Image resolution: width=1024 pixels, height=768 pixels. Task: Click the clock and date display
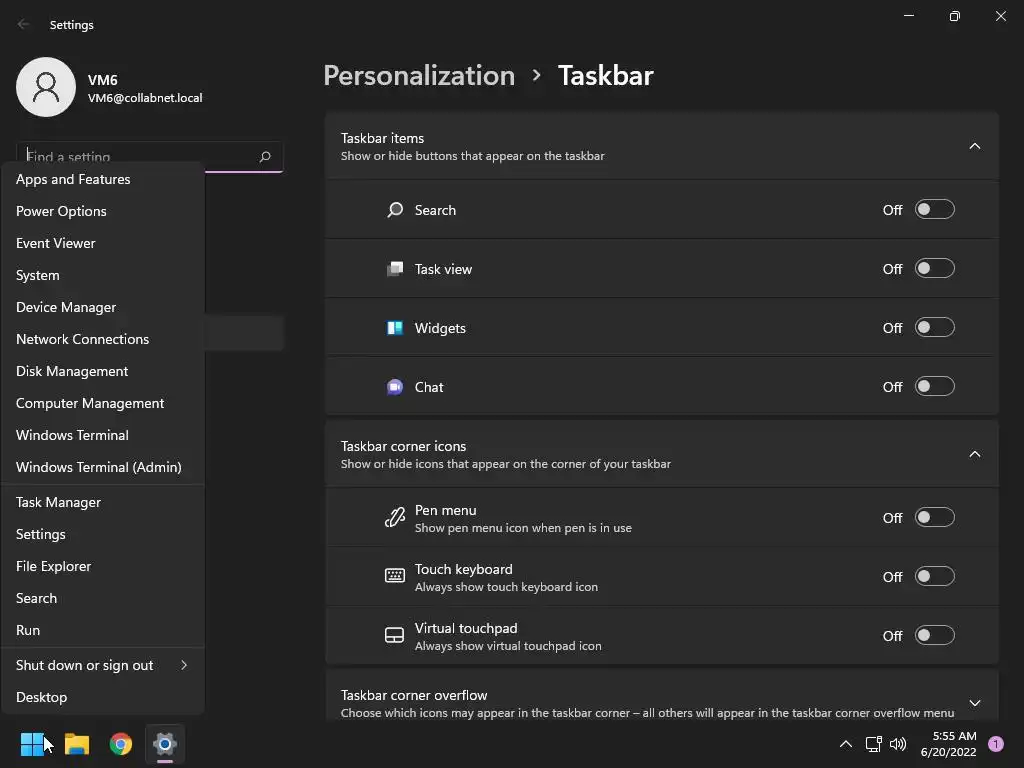954,744
